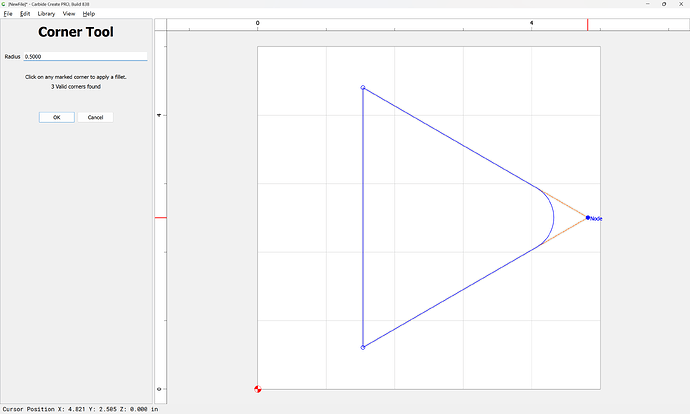The image size is (690, 414).
Task: Click the vertical left edge of the triangle
Action: [x=362, y=220]
